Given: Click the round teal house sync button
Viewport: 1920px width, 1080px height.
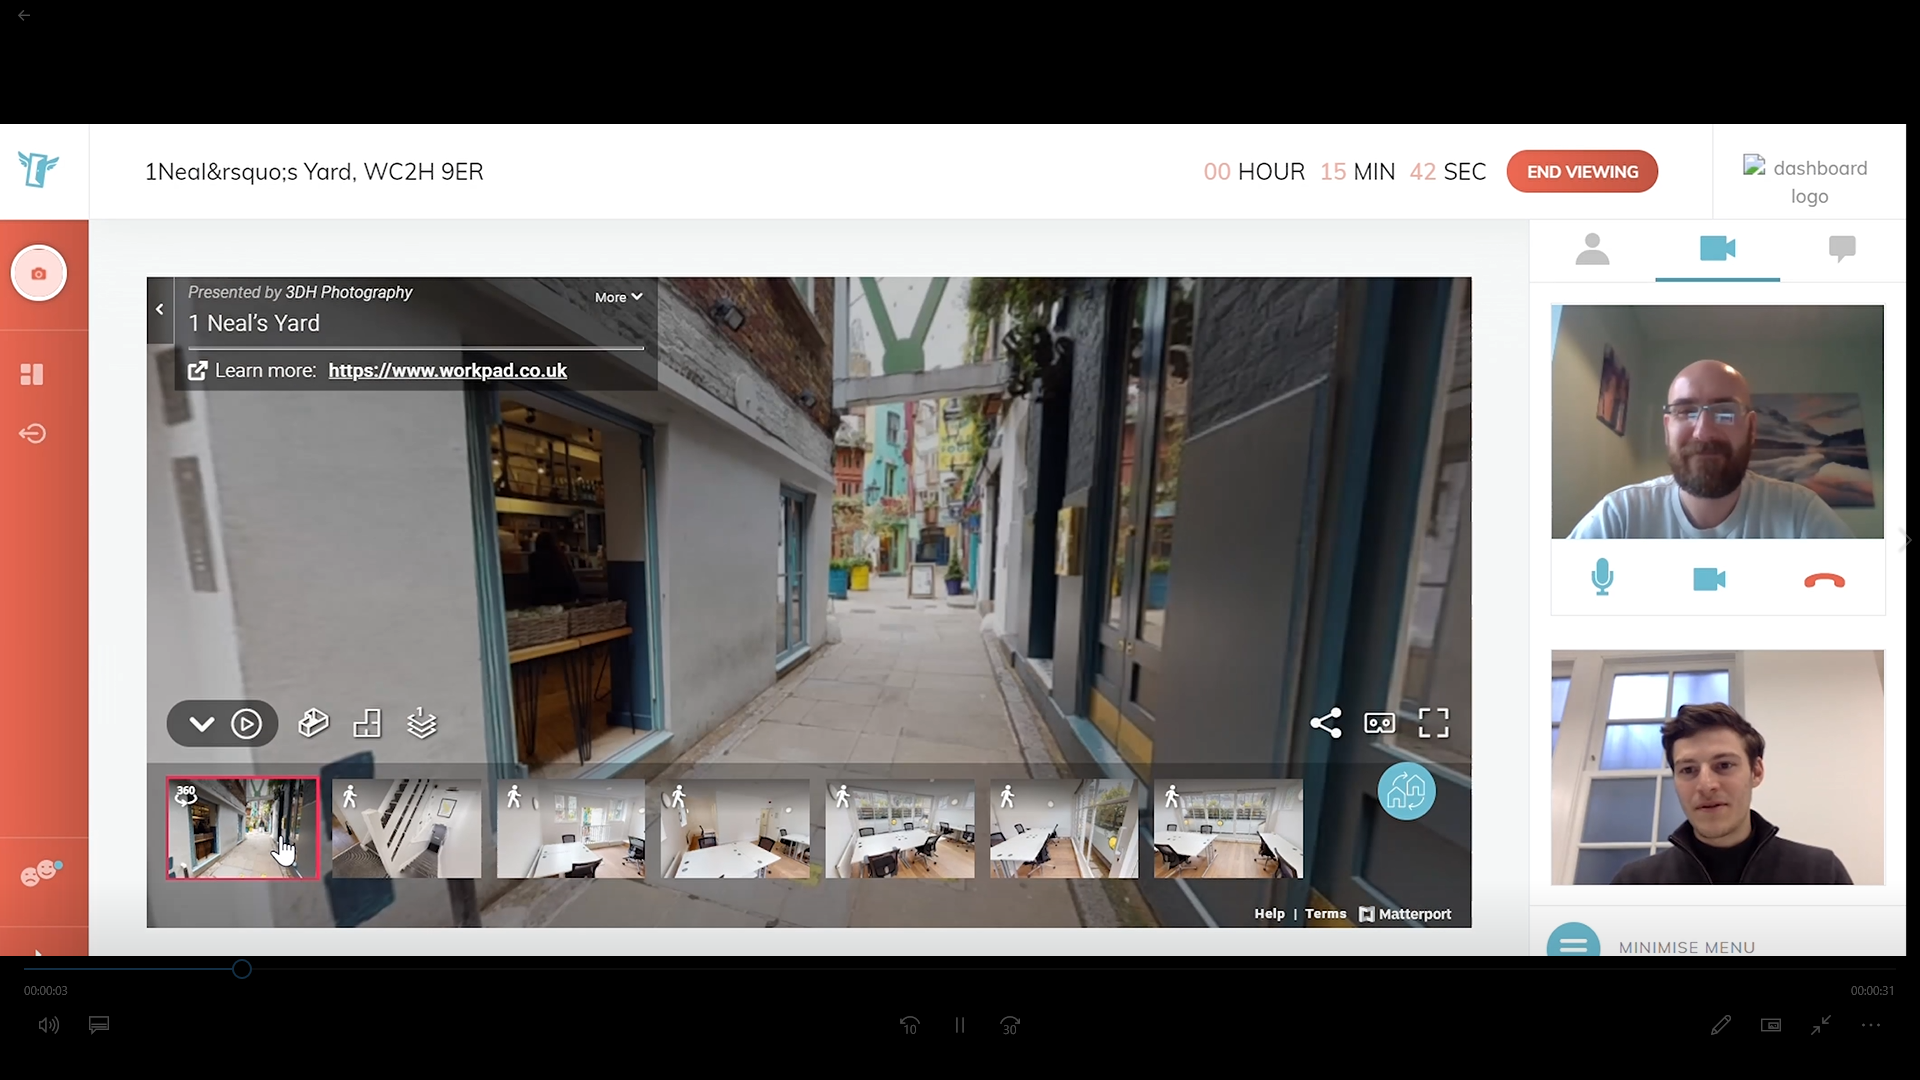Looking at the screenshot, I should [x=1406, y=792].
